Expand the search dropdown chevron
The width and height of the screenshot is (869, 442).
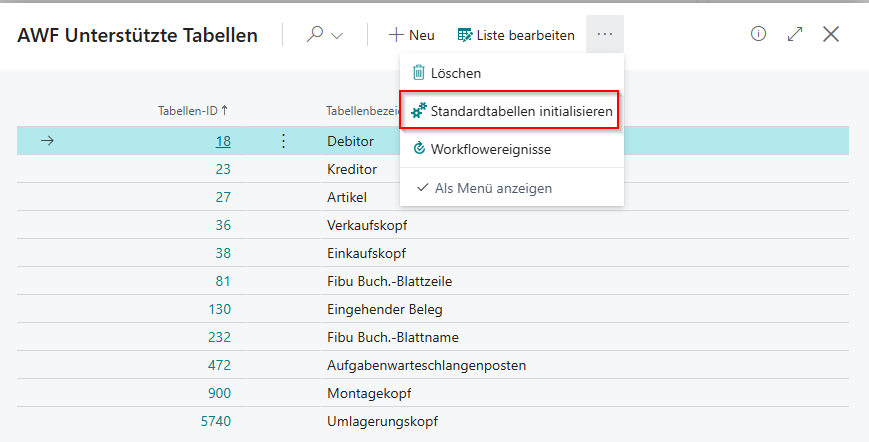[337, 36]
